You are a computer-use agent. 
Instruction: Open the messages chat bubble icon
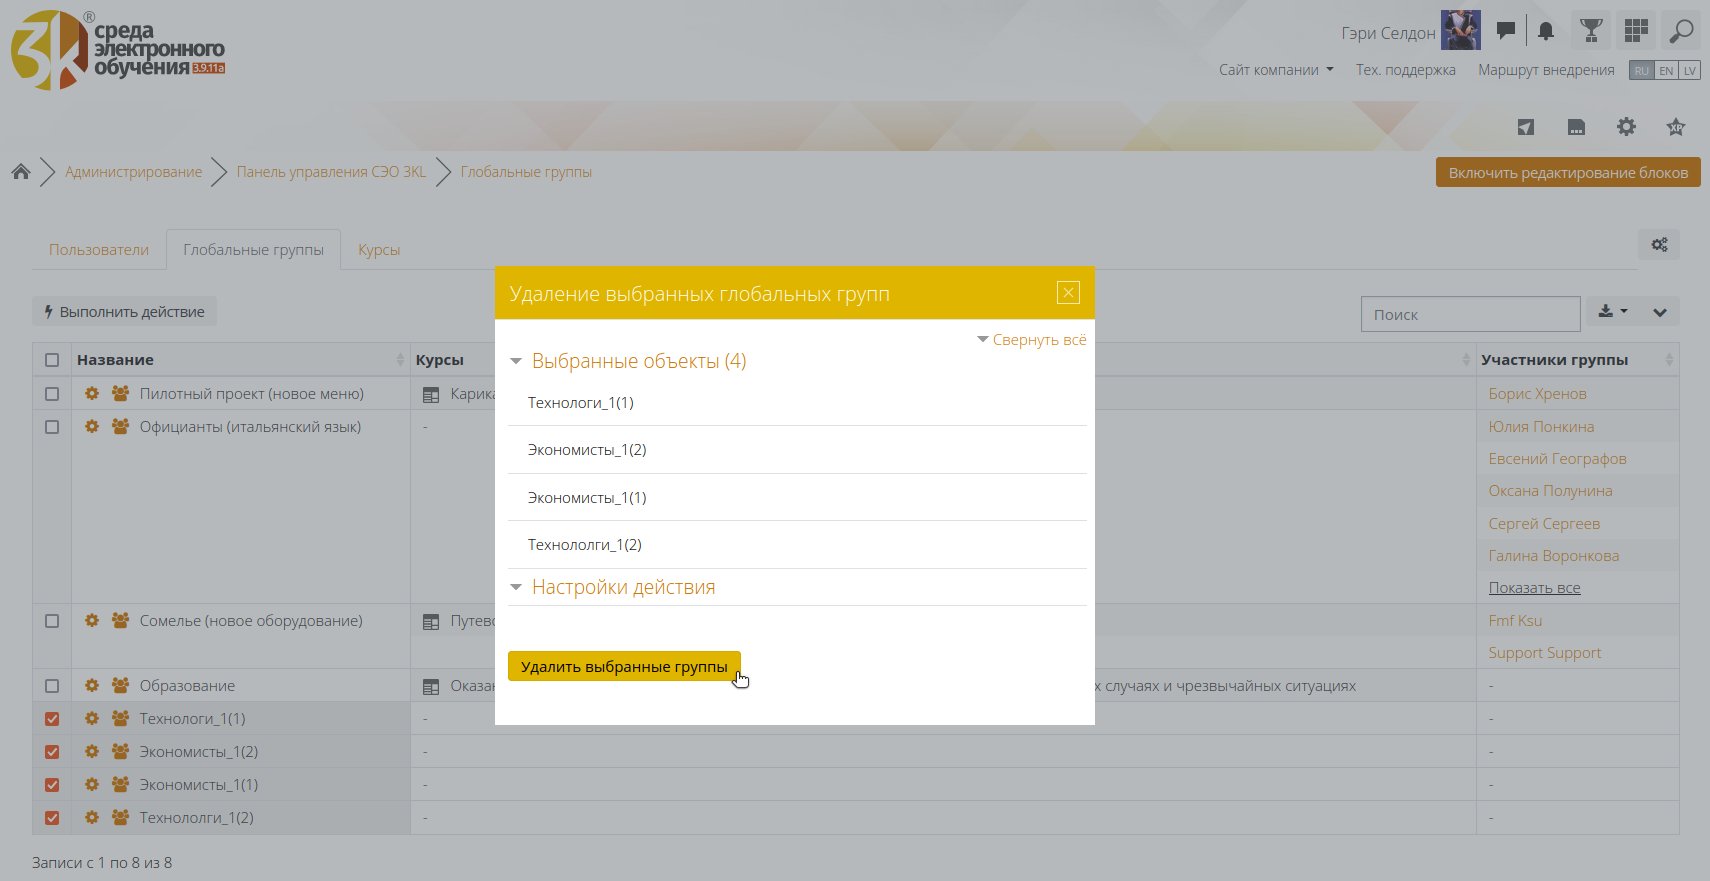coord(1505,31)
